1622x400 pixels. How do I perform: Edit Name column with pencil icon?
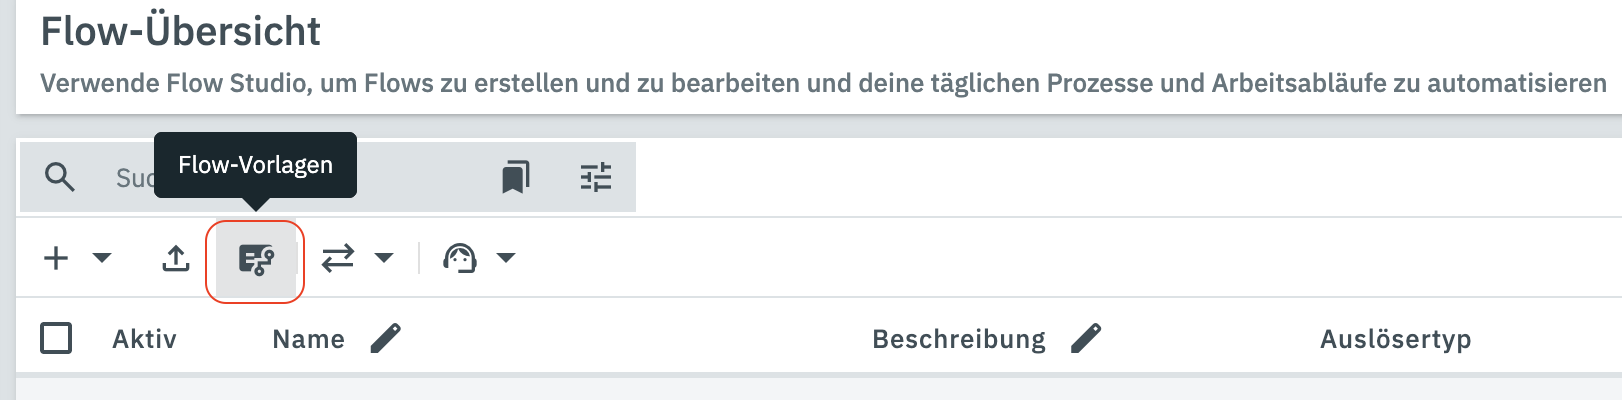click(385, 339)
